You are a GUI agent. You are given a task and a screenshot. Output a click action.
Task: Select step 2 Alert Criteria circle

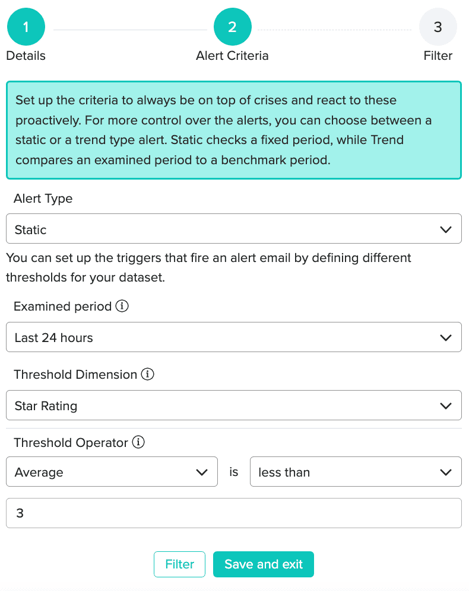pyautogui.click(x=232, y=27)
